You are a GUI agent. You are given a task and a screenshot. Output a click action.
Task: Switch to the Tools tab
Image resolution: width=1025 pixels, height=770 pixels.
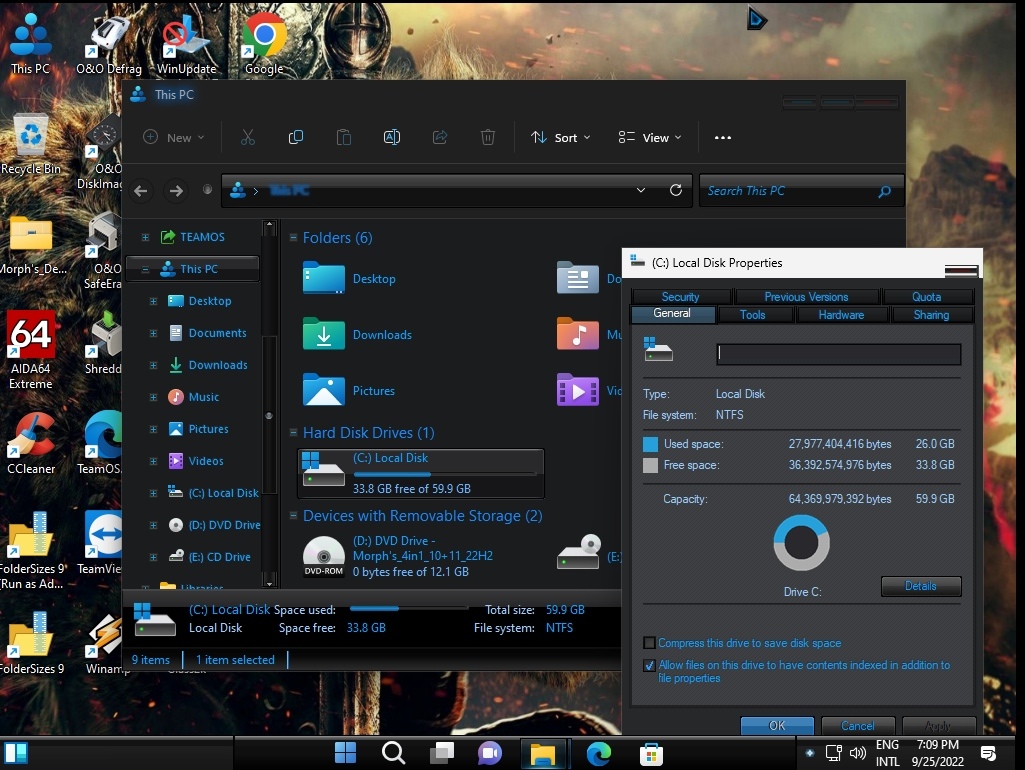click(x=752, y=315)
